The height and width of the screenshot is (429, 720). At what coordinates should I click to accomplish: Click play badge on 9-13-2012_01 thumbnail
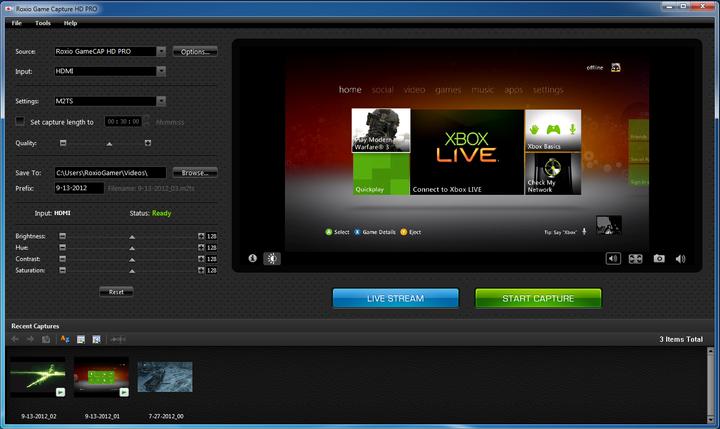coord(124,392)
